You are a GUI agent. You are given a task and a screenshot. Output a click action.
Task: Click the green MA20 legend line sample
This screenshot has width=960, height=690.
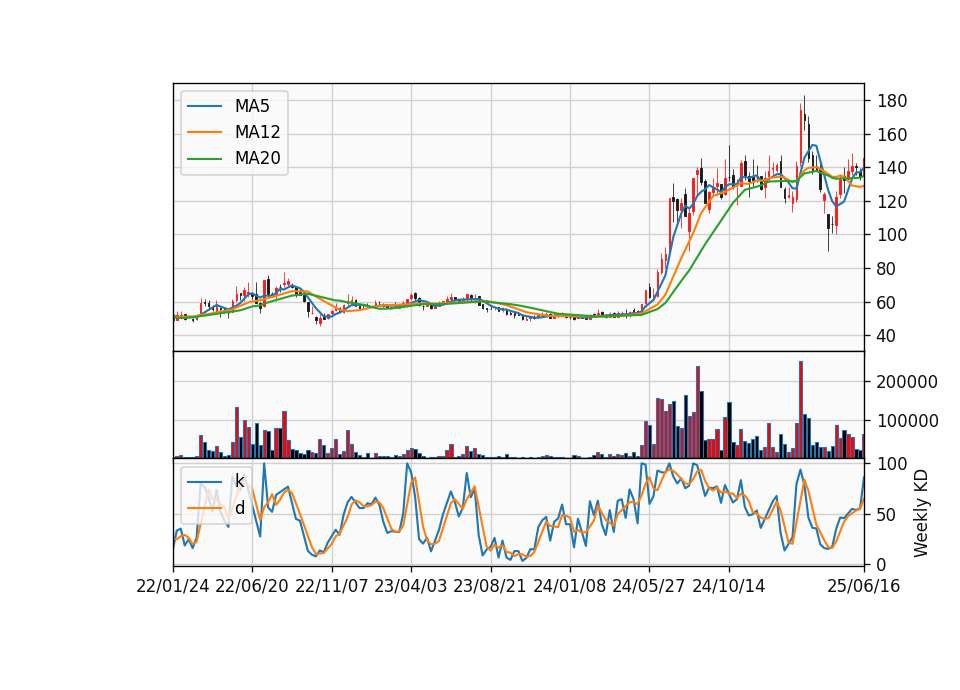click(x=204, y=158)
